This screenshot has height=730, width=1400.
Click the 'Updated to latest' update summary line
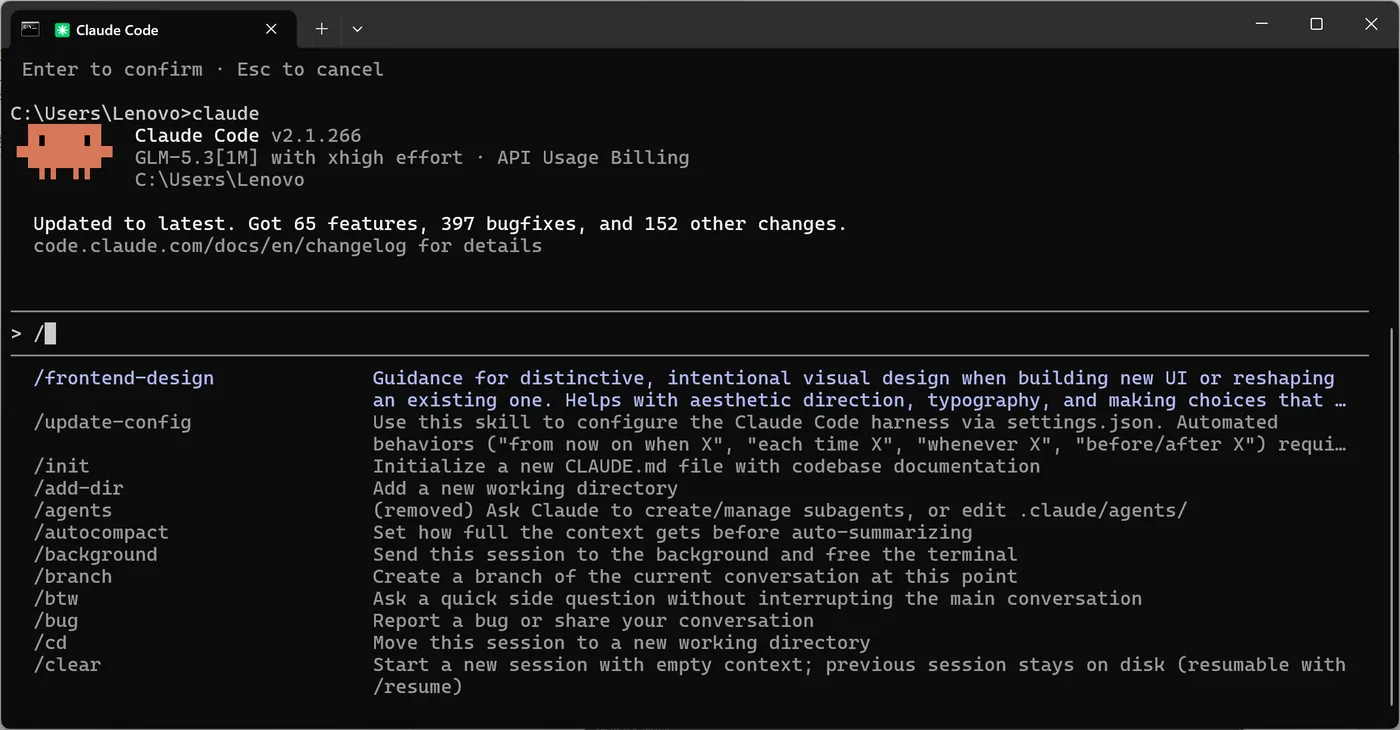coord(440,224)
